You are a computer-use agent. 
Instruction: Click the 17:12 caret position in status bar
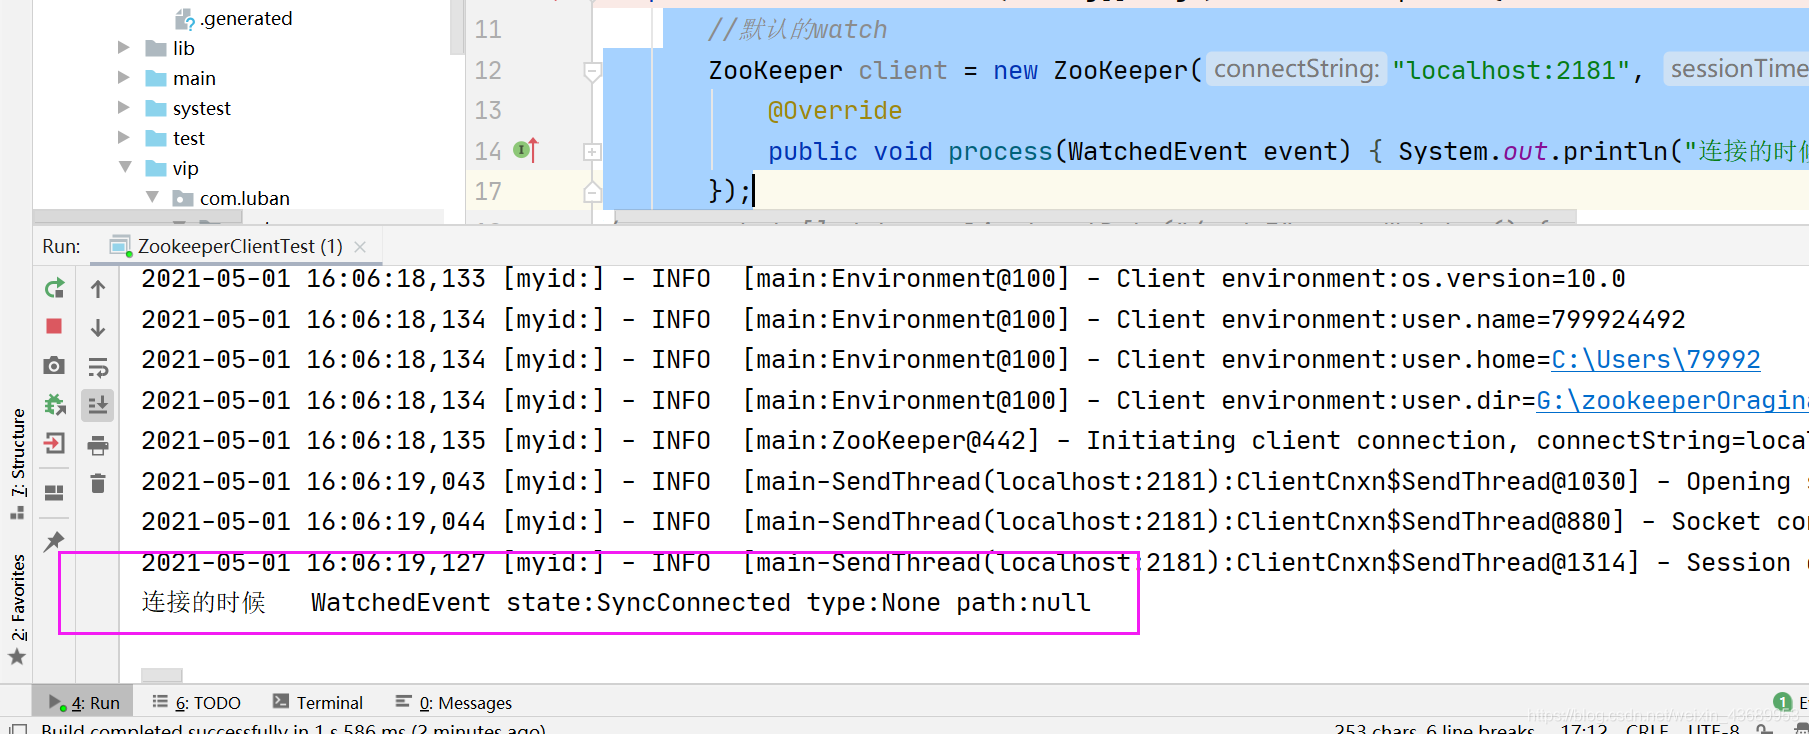pos(1584,729)
